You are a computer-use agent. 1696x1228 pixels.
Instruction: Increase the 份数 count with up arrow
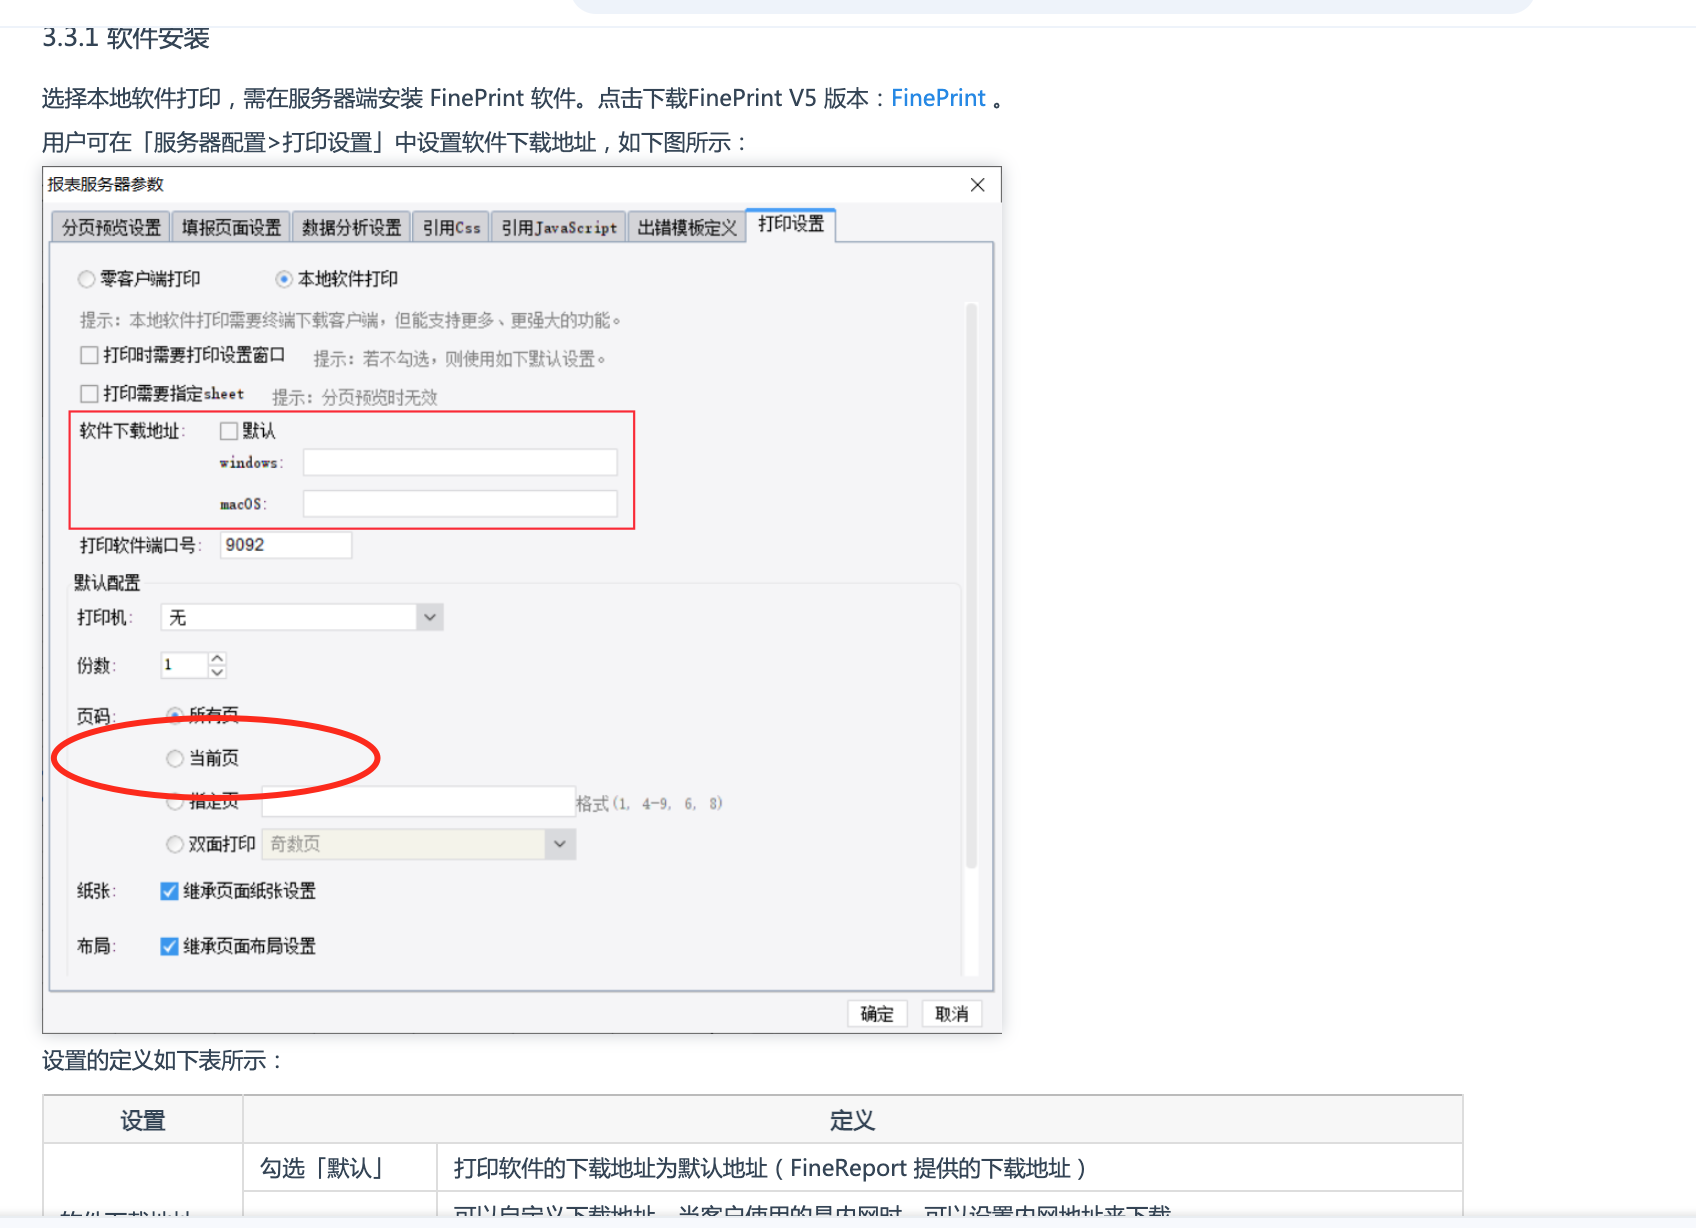[217, 658]
